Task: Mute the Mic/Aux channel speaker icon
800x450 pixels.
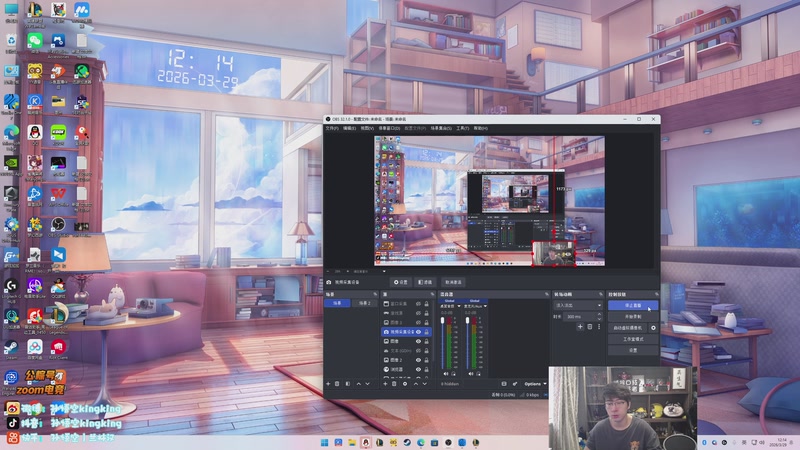Action: pyautogui.click(x=470, y=374)
